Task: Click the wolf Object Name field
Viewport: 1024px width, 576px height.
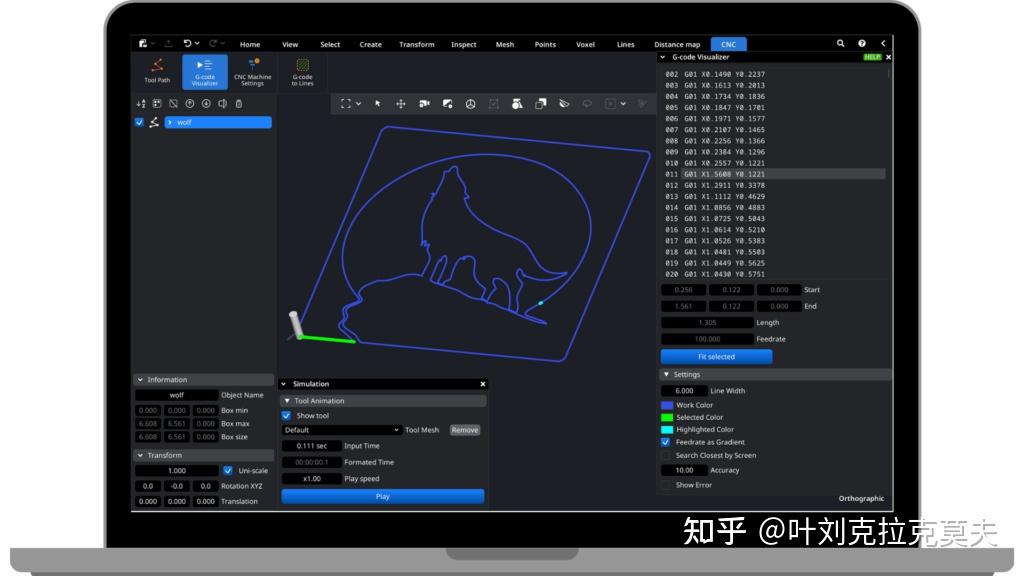Action: point(176,395)
